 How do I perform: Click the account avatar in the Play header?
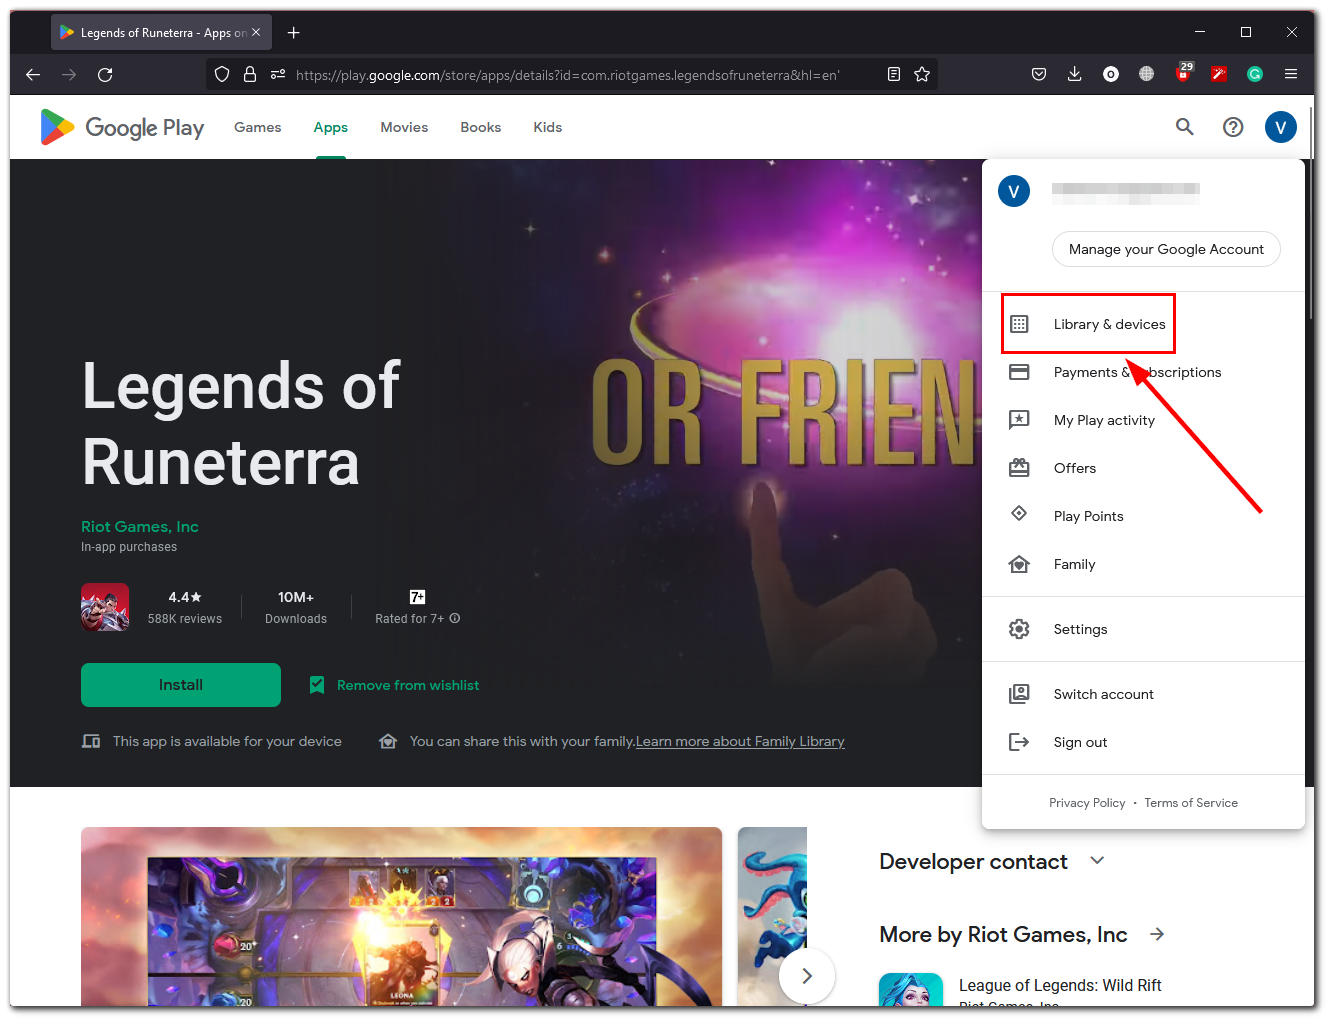point(1281,127)
